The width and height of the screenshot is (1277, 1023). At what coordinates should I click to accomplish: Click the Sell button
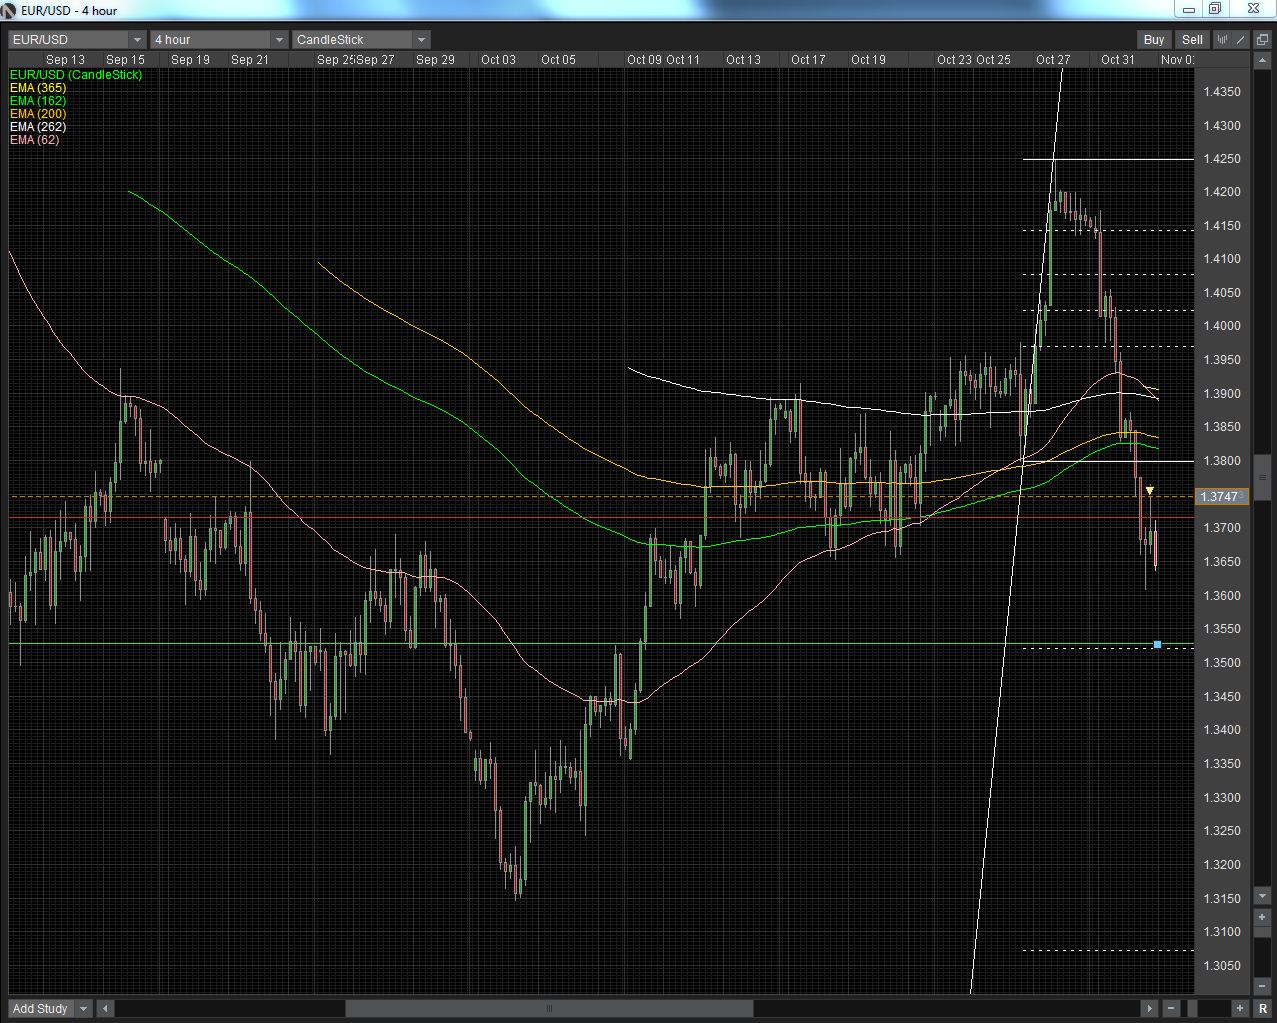(1192, 39)
